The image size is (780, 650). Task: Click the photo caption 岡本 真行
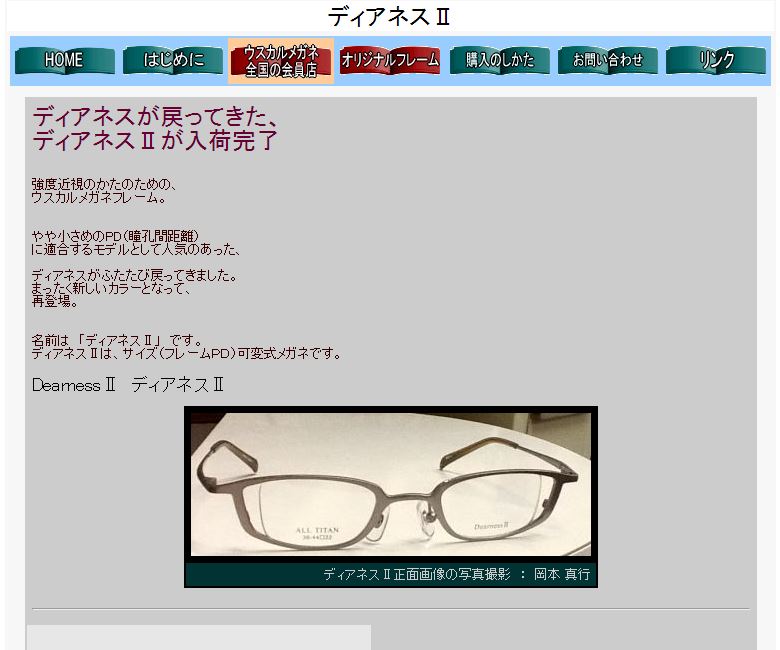pyautogui.click(x=562, y=574)
